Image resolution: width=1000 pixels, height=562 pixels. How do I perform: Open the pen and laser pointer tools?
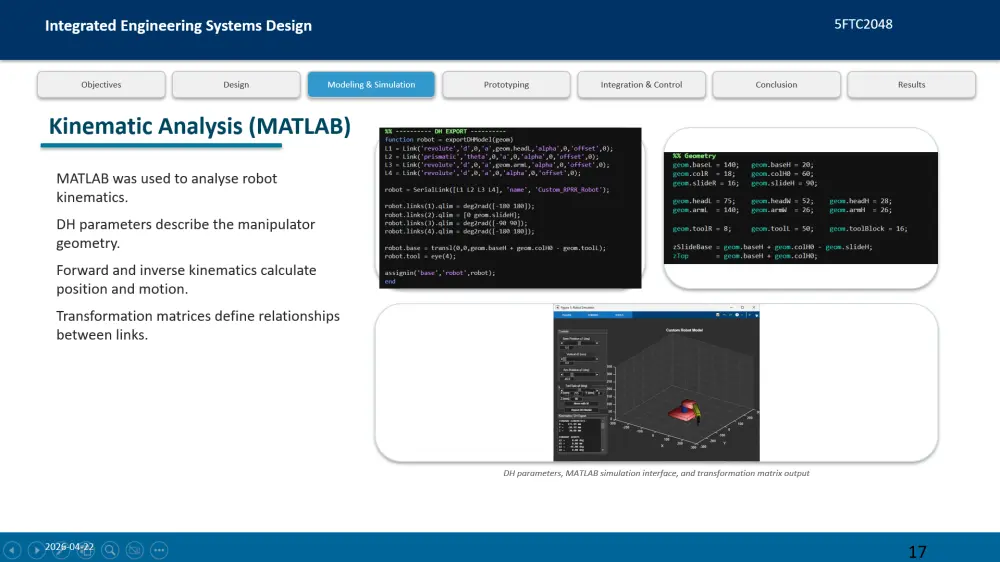pyautogui.click(x=61, y=549)
